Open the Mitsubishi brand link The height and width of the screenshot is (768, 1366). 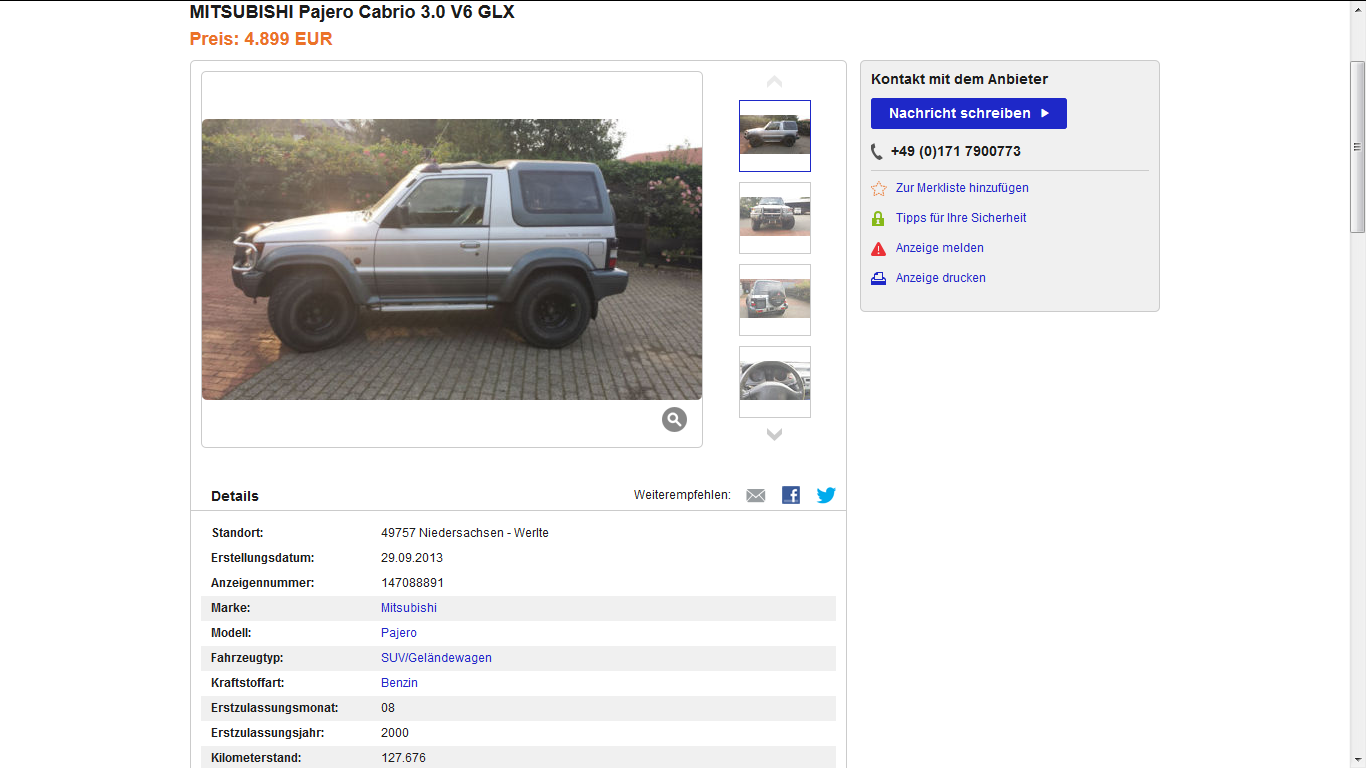409,608
